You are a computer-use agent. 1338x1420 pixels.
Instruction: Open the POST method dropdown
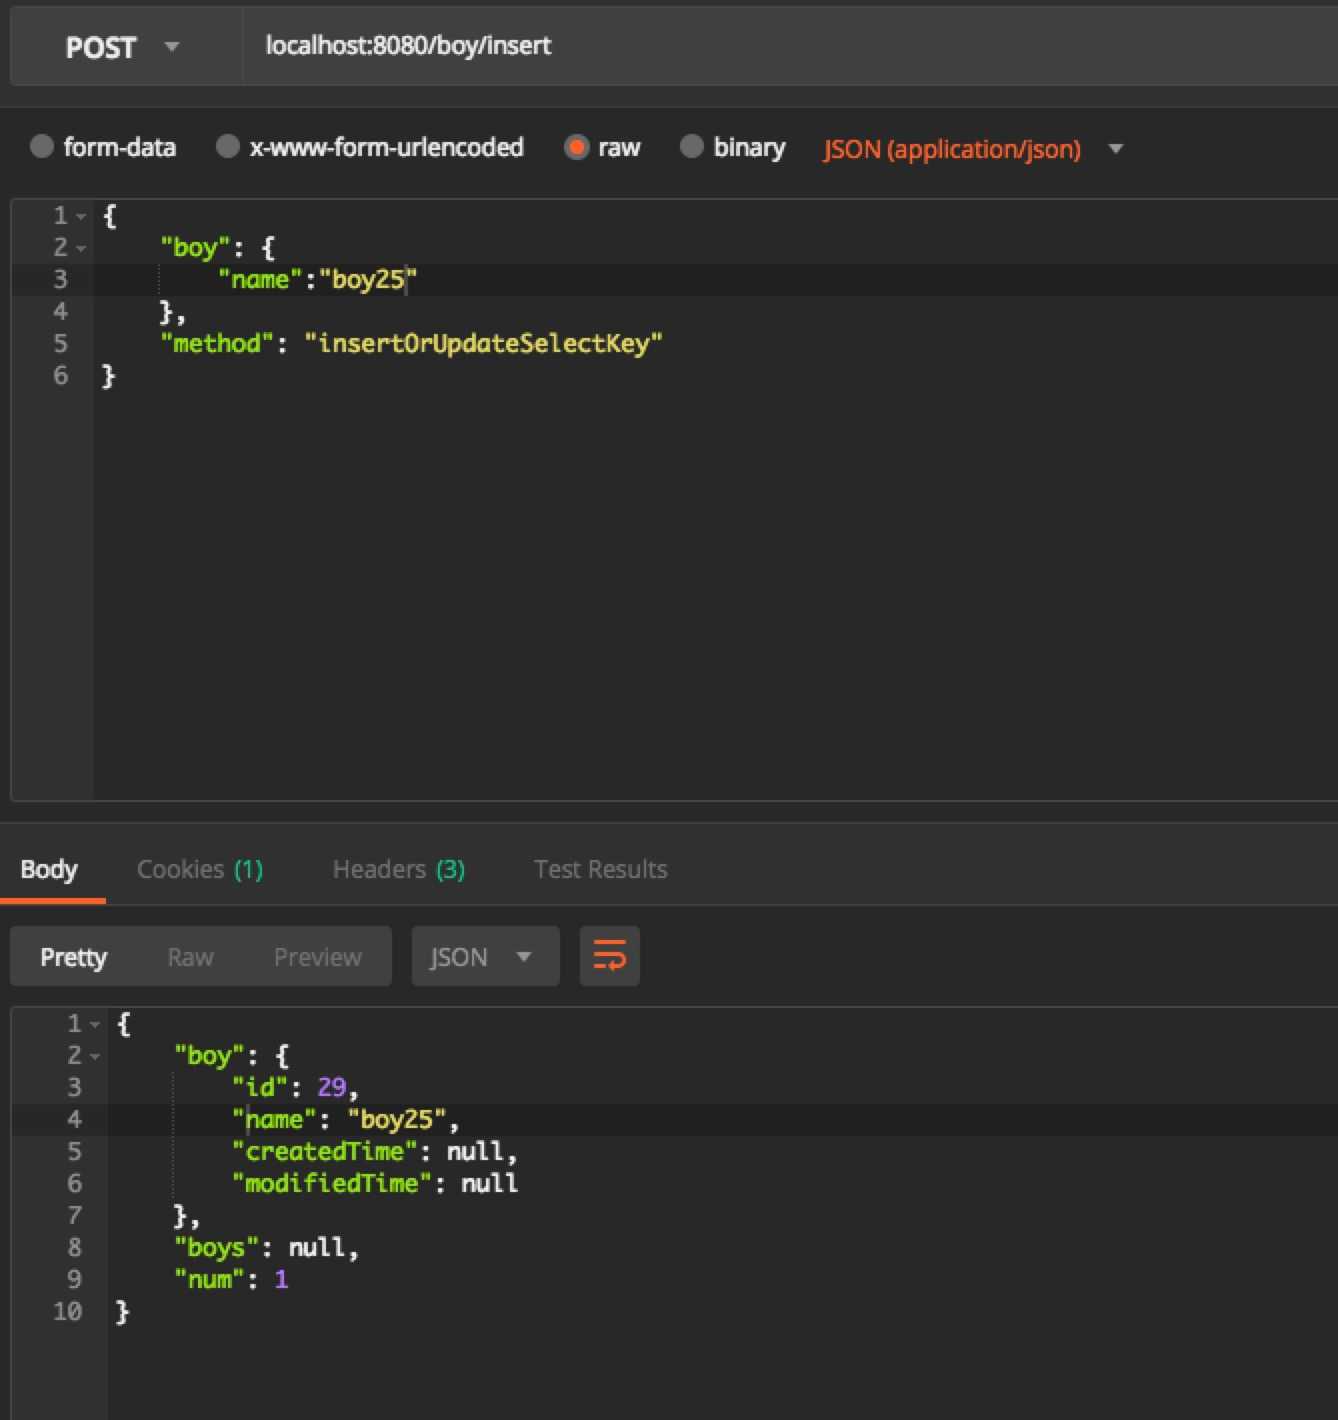coord(126,47)
